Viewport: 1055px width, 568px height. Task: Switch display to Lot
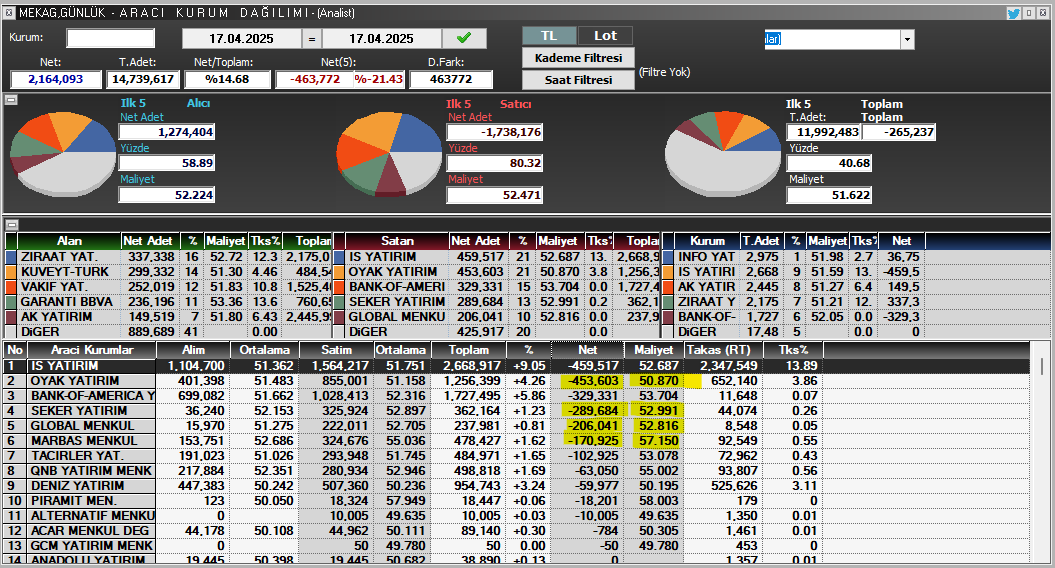pyautogui.click(x=605, y=36)
